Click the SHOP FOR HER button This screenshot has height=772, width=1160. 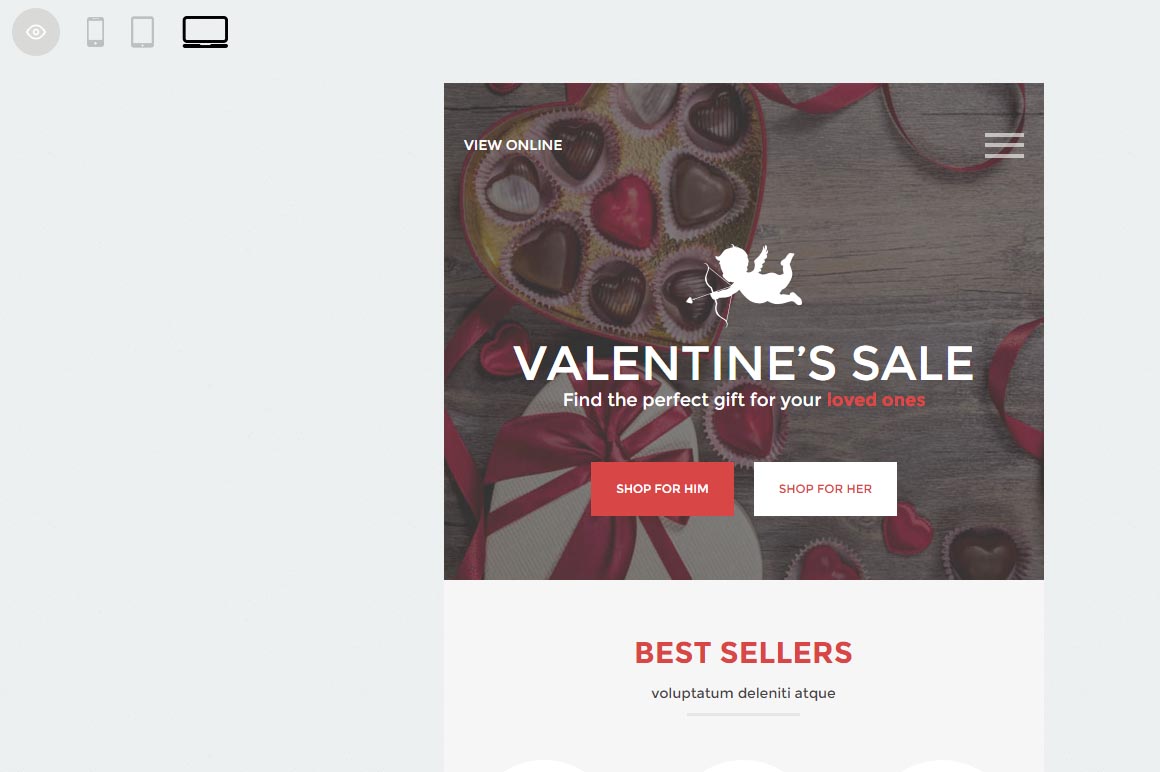click(825, 489)
